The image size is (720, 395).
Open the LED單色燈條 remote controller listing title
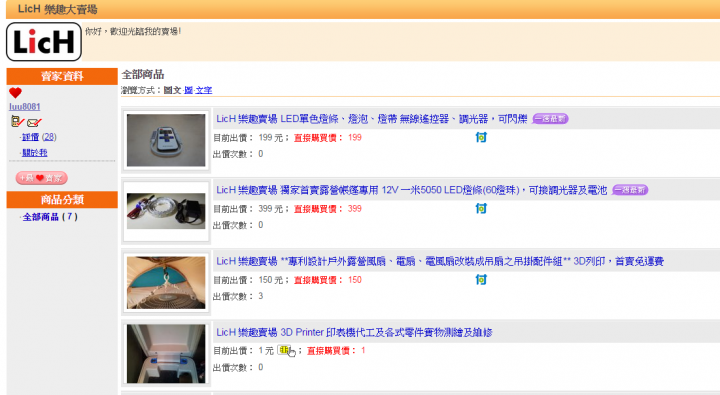[371, 119]
